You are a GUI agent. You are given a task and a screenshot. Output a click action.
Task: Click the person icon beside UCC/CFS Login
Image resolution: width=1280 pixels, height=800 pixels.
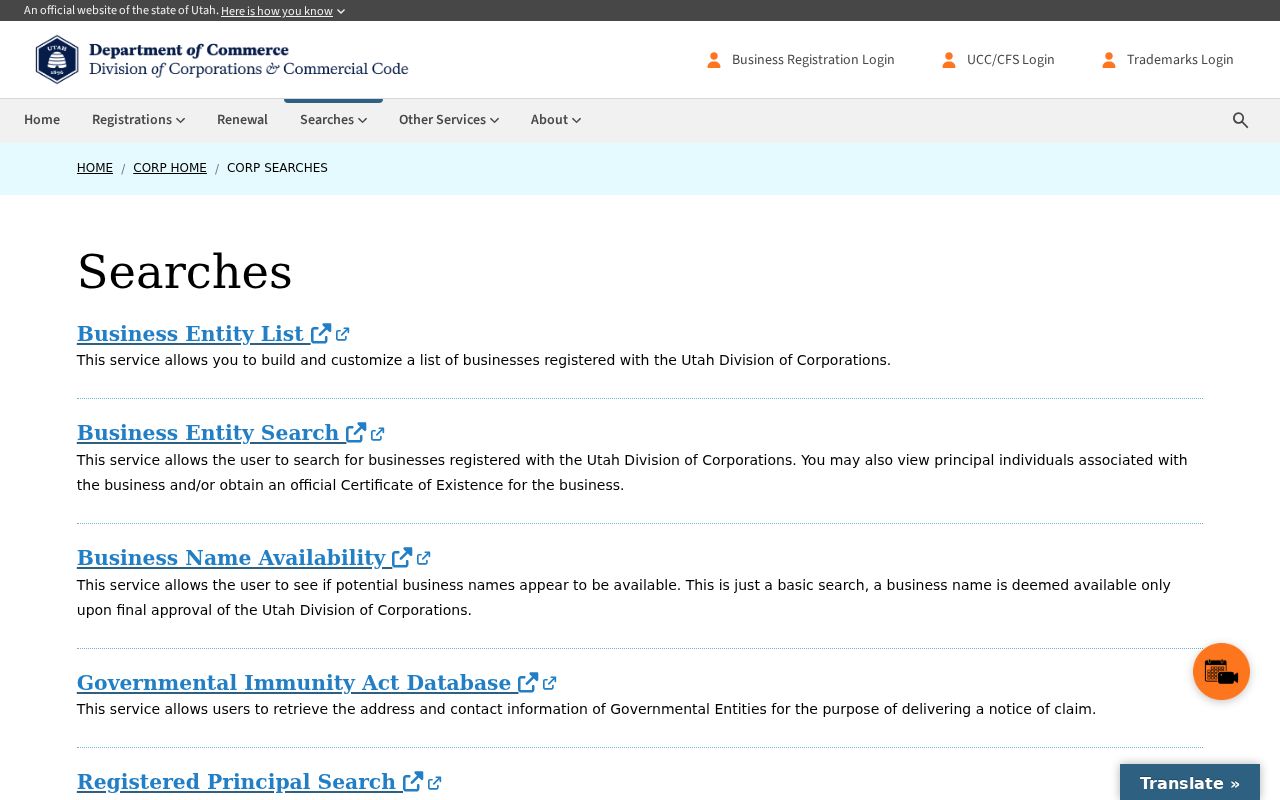click(x=949, y=60)
